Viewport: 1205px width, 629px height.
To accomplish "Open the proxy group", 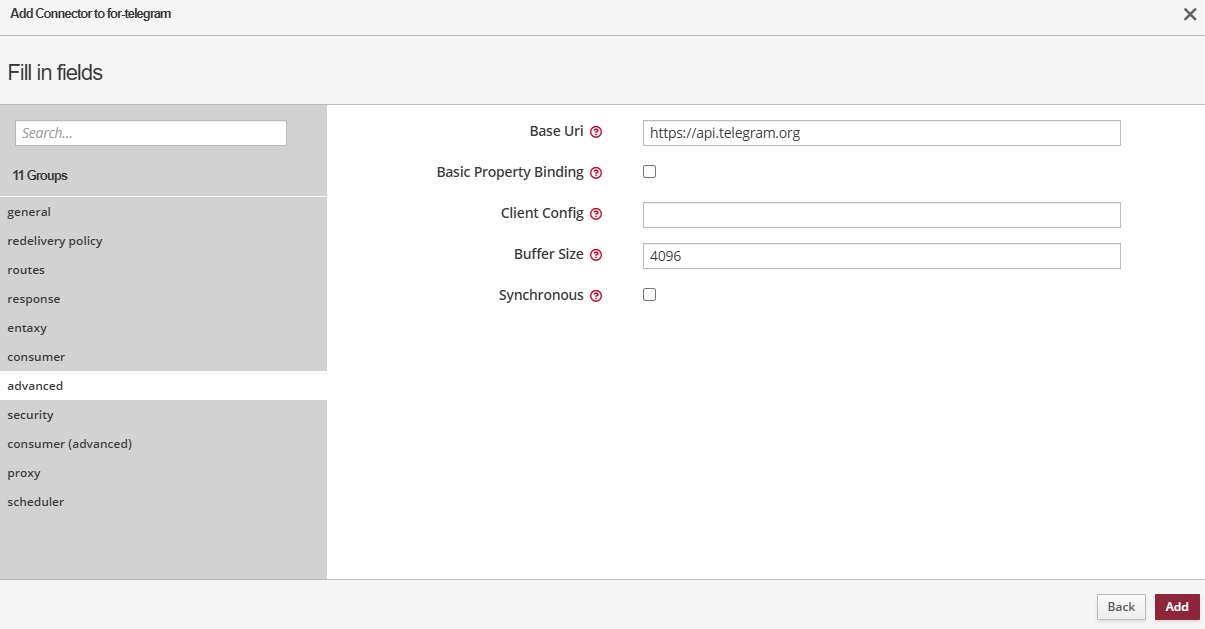I will pos(24,473).
